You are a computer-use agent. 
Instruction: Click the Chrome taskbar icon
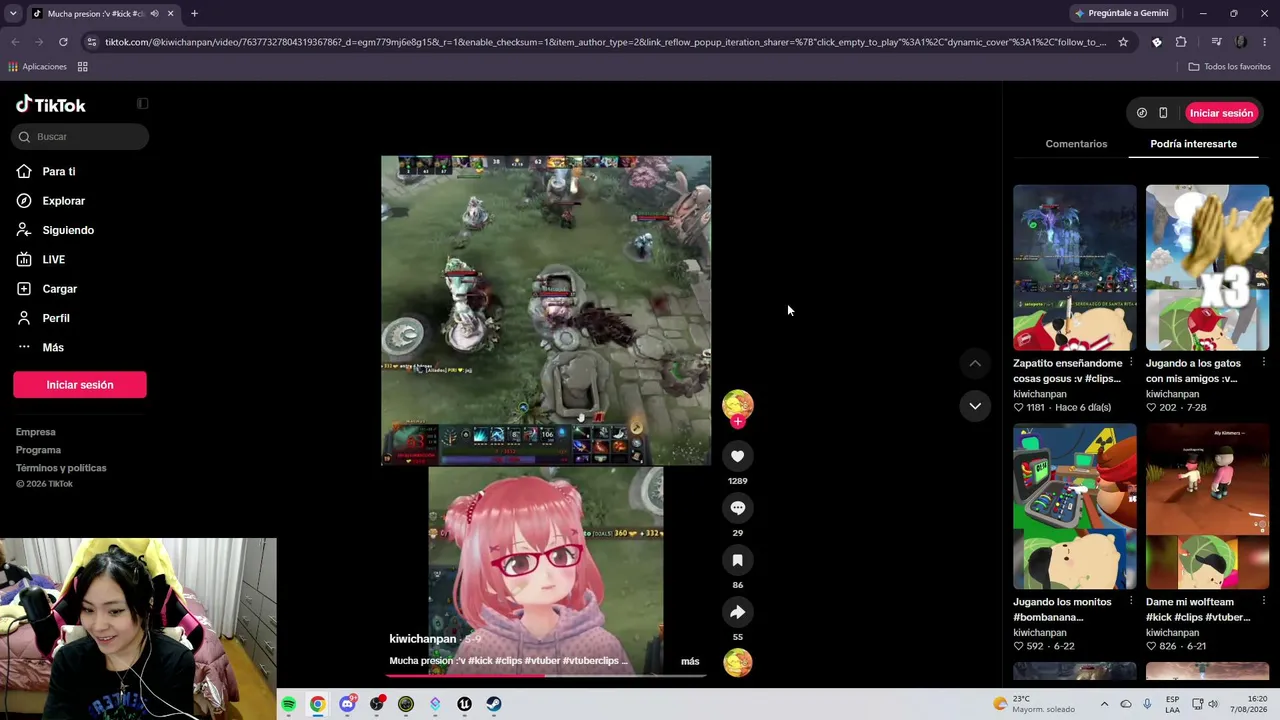click(x=317, y=704)
